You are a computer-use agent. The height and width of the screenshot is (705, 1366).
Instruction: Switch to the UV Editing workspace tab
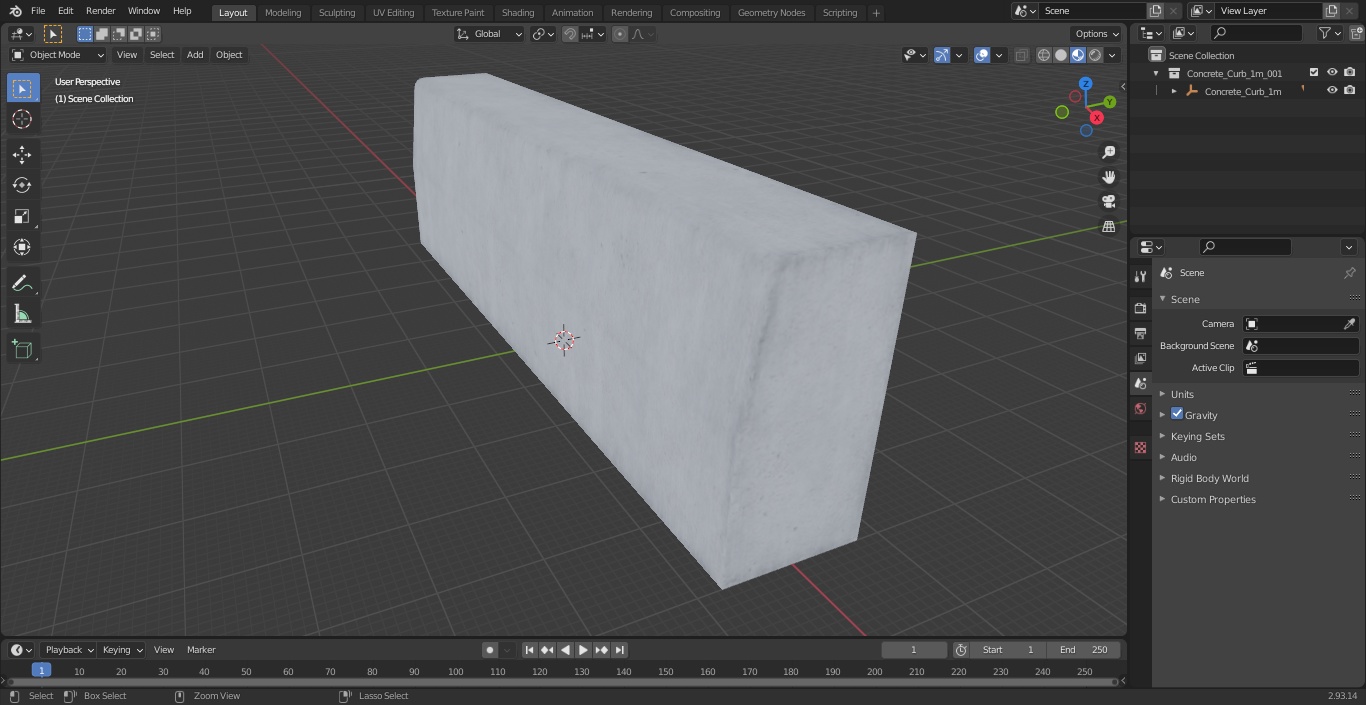[393, 12]
